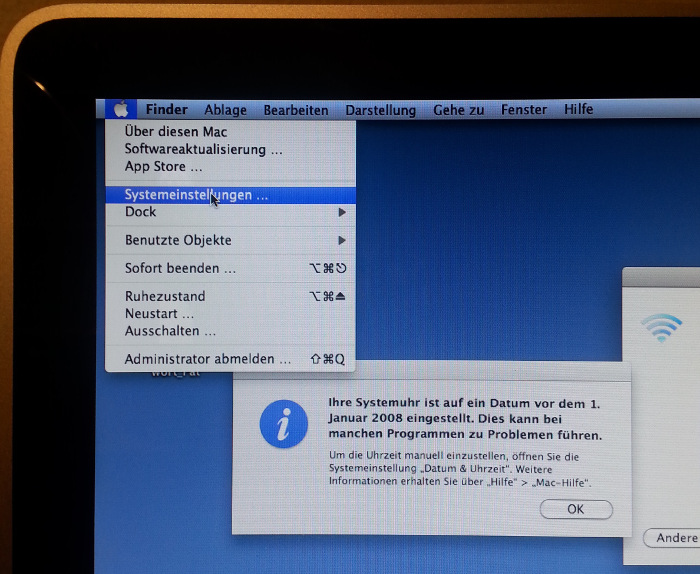700x574 pixels.
Task: Select Sofort beenden menu entry
Action: pos(230,268)
